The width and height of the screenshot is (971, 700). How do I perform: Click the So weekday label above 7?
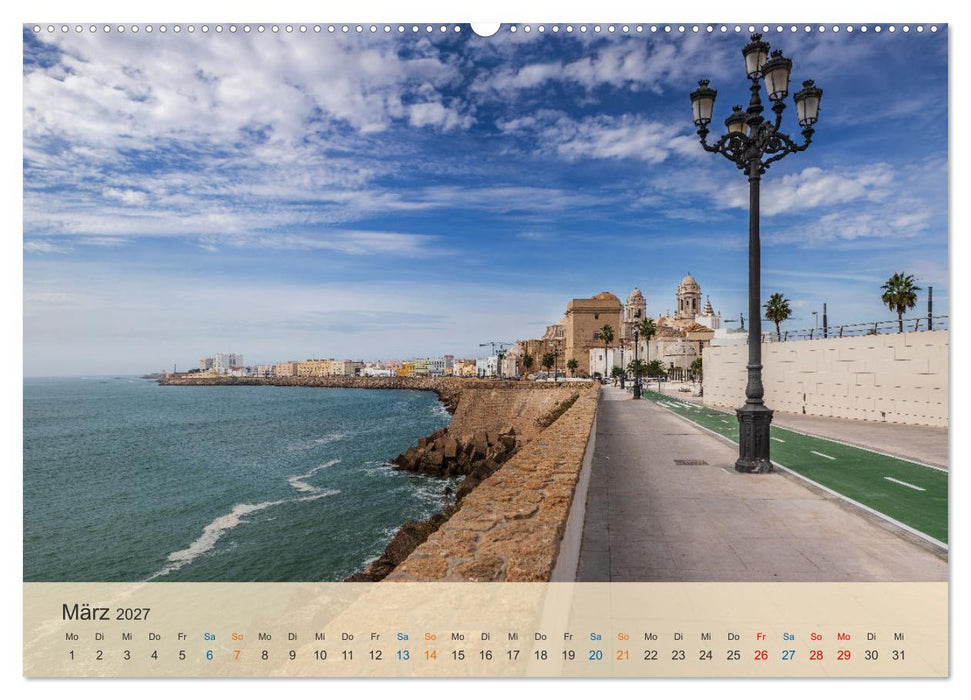click(237, 637)
